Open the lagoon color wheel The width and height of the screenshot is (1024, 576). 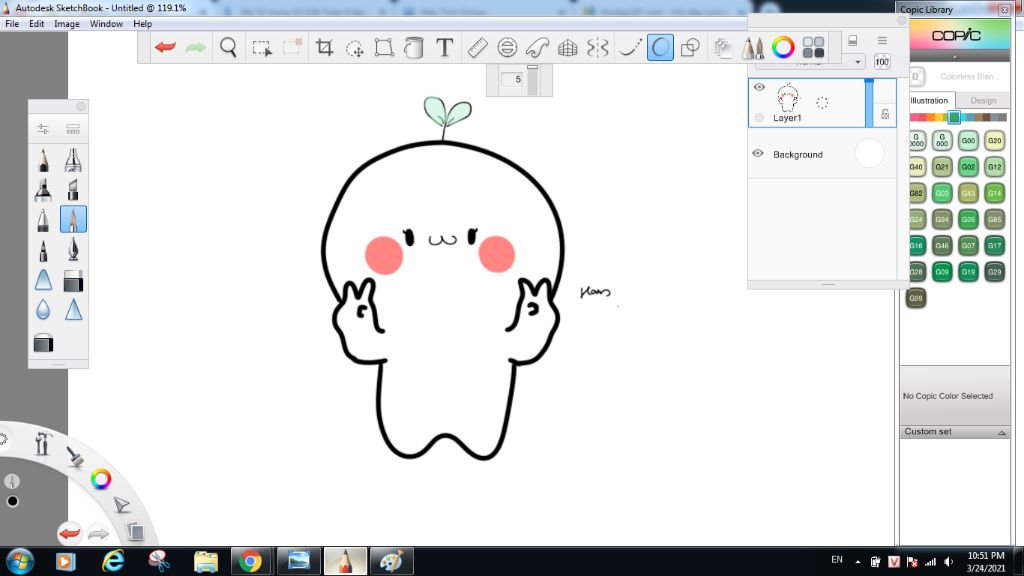click(x=101, y=479)
